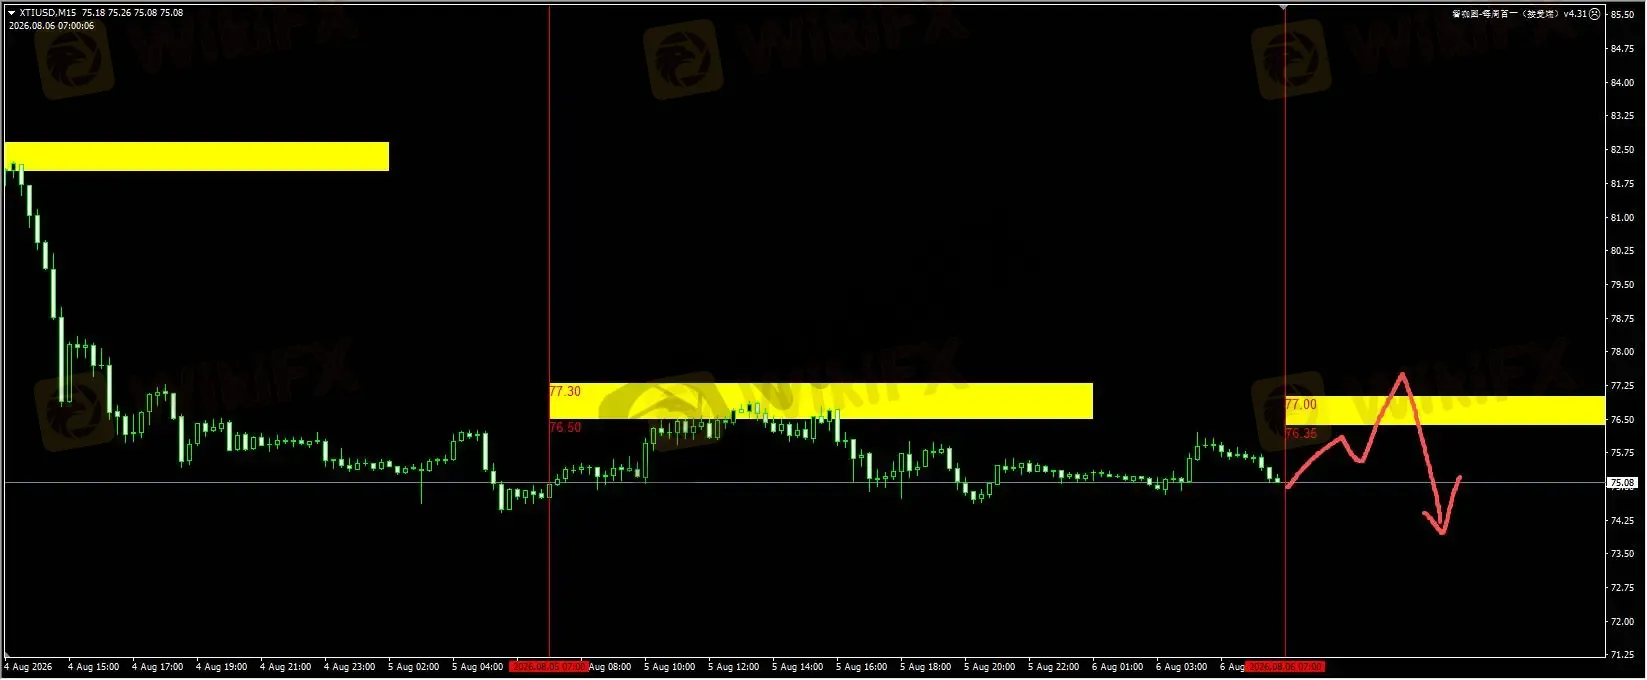Screen dimensions: 1647x680
Task: Click the 72.75 price scale value
Action: (1622, 588)
